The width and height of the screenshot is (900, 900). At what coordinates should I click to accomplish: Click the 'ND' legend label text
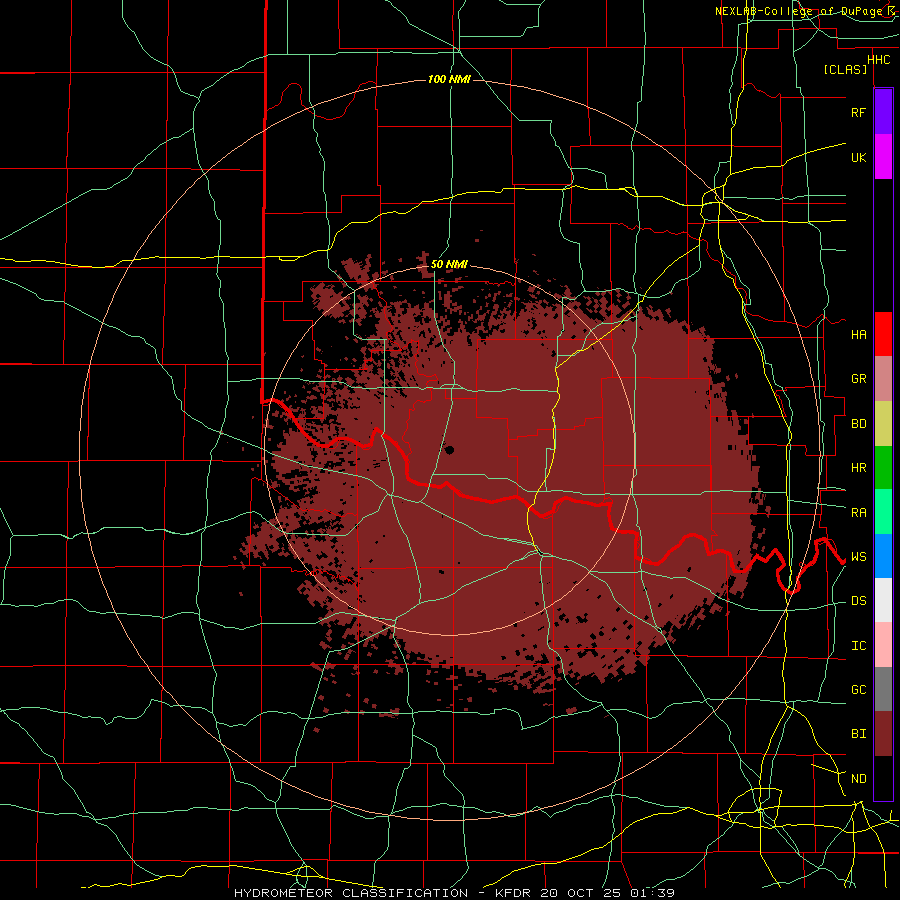point(858,779)
